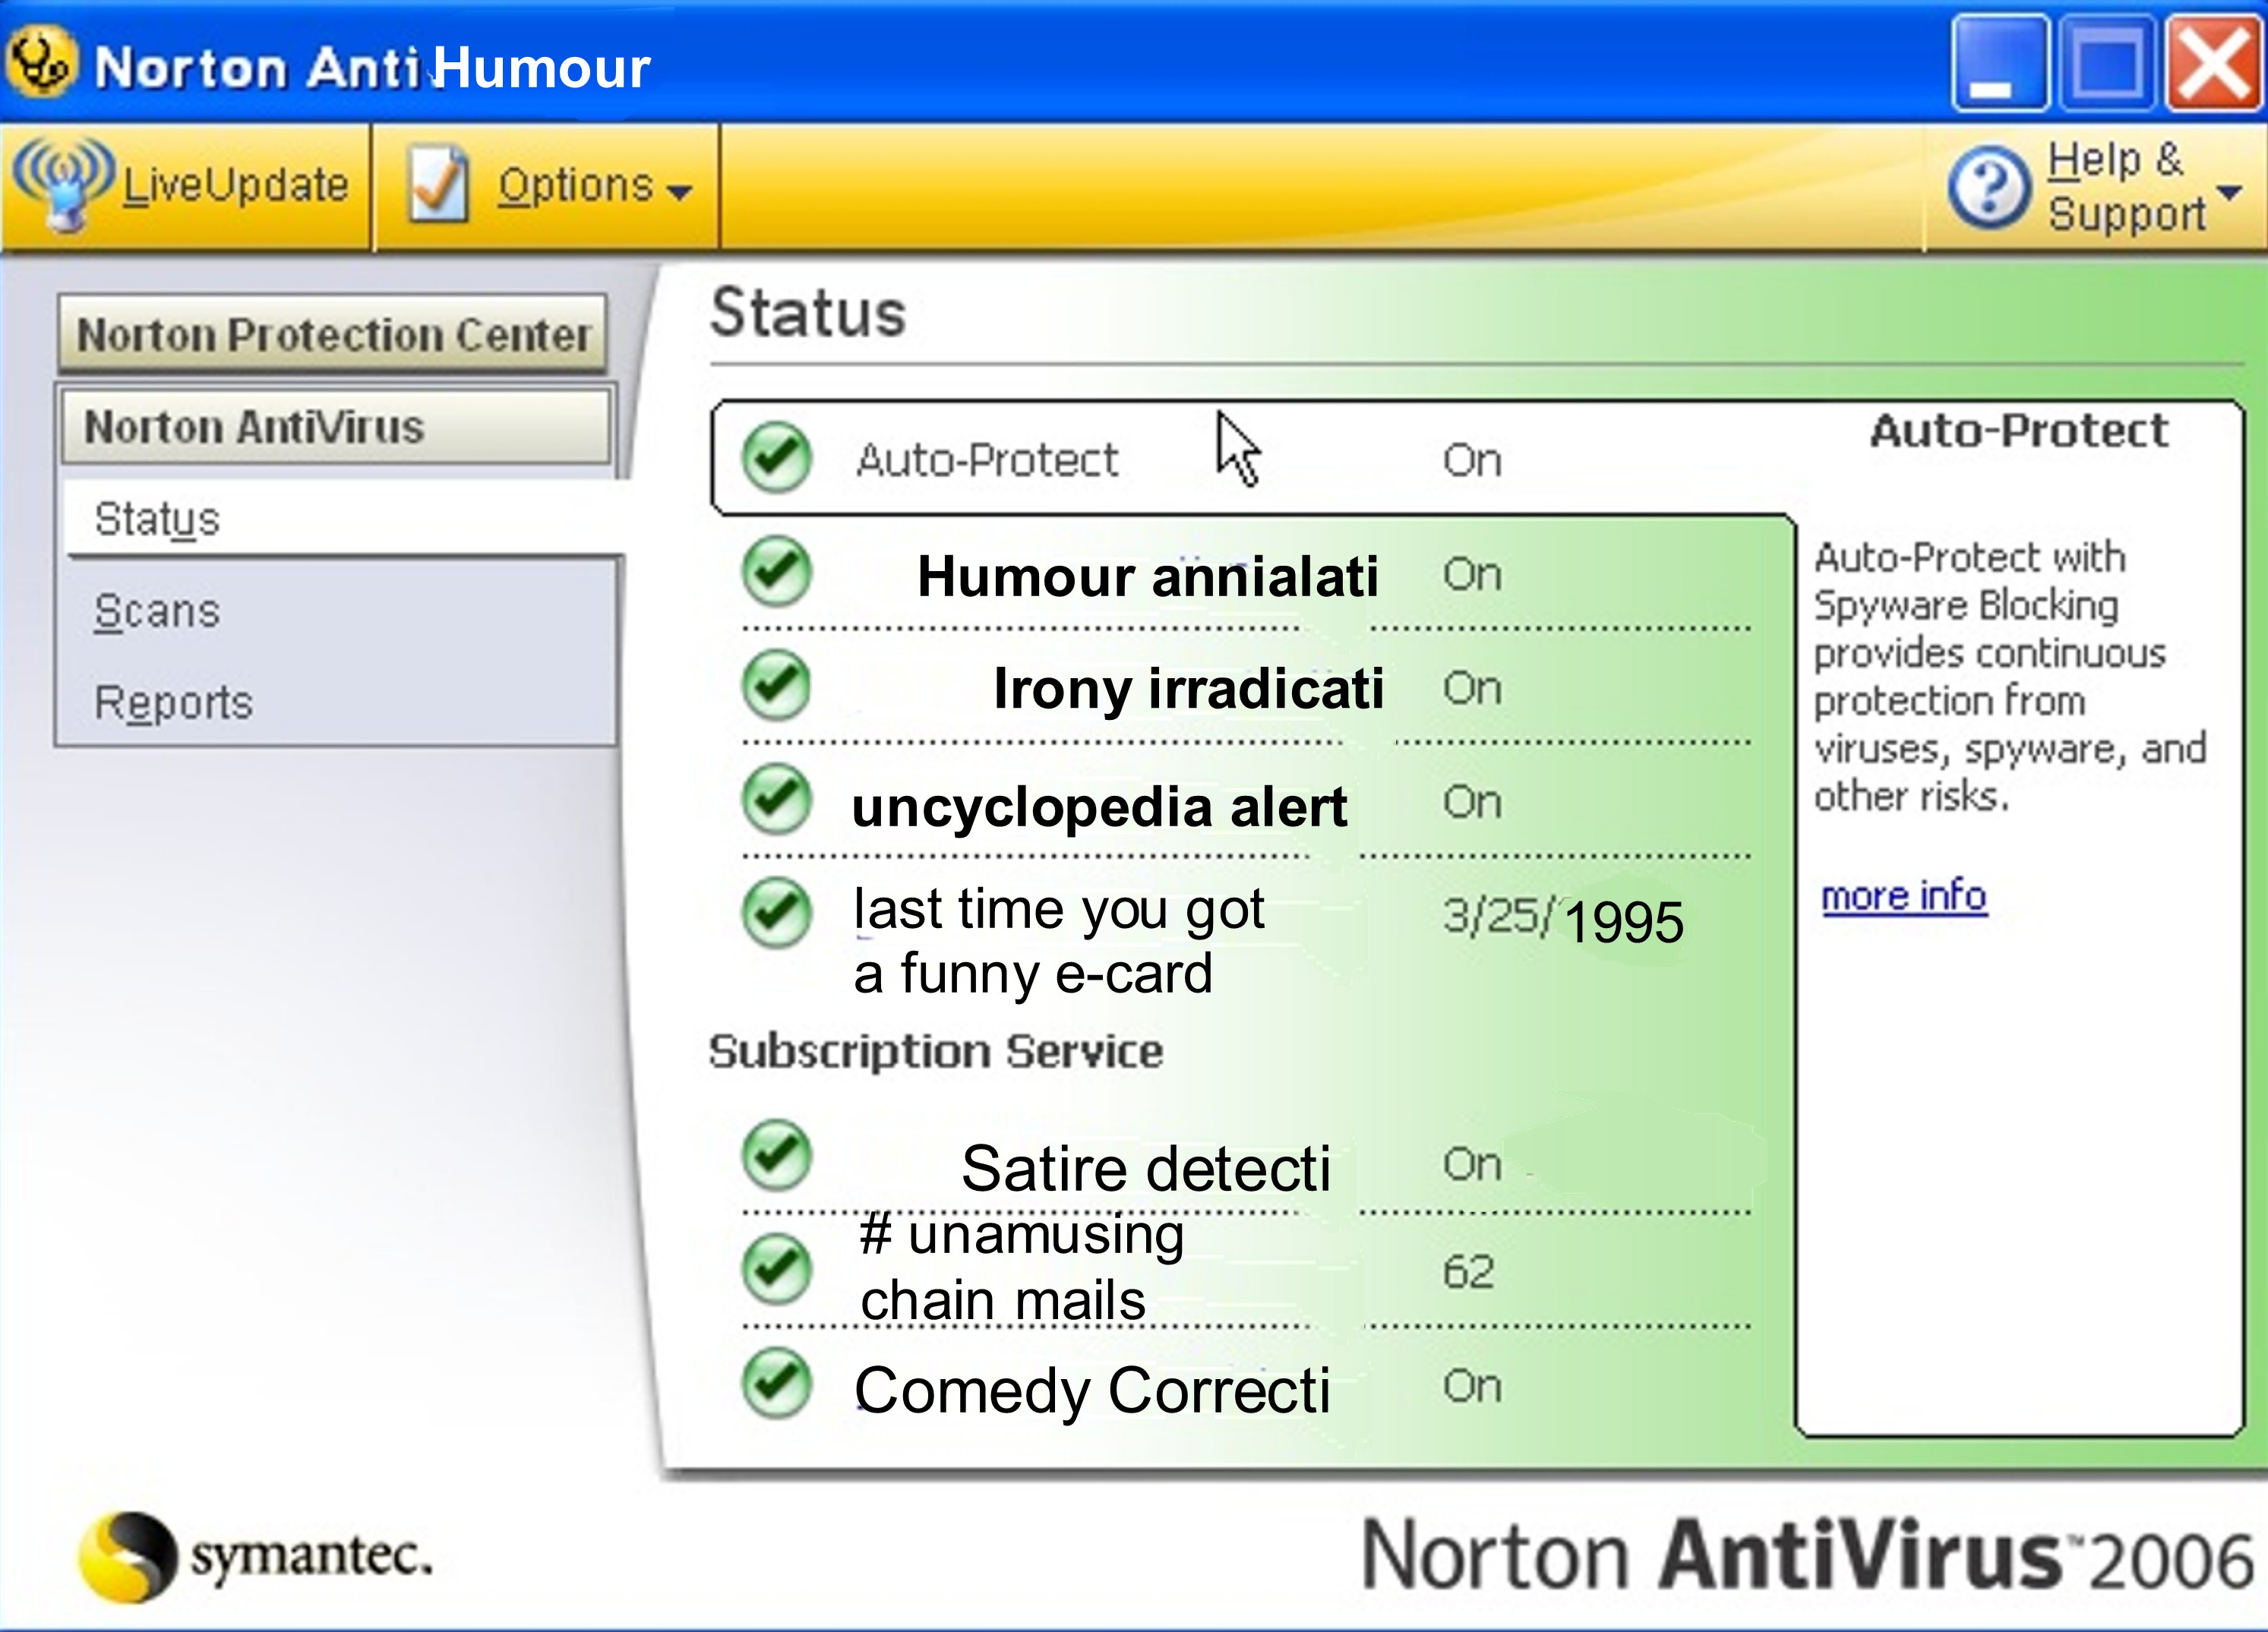Click the On value for Humour annialati
This screenshot has height=1632, width=2268.
(x=1472, y=574)
